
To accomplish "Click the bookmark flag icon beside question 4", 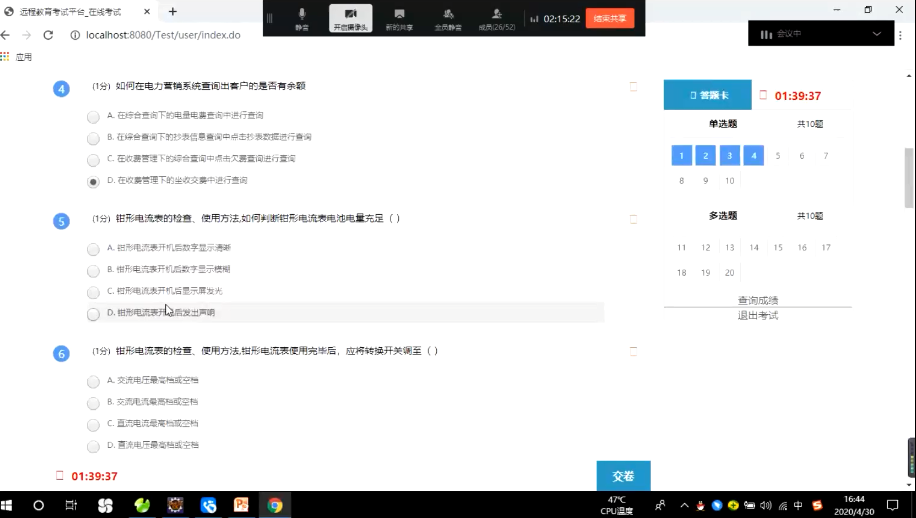I will [633, 87].
